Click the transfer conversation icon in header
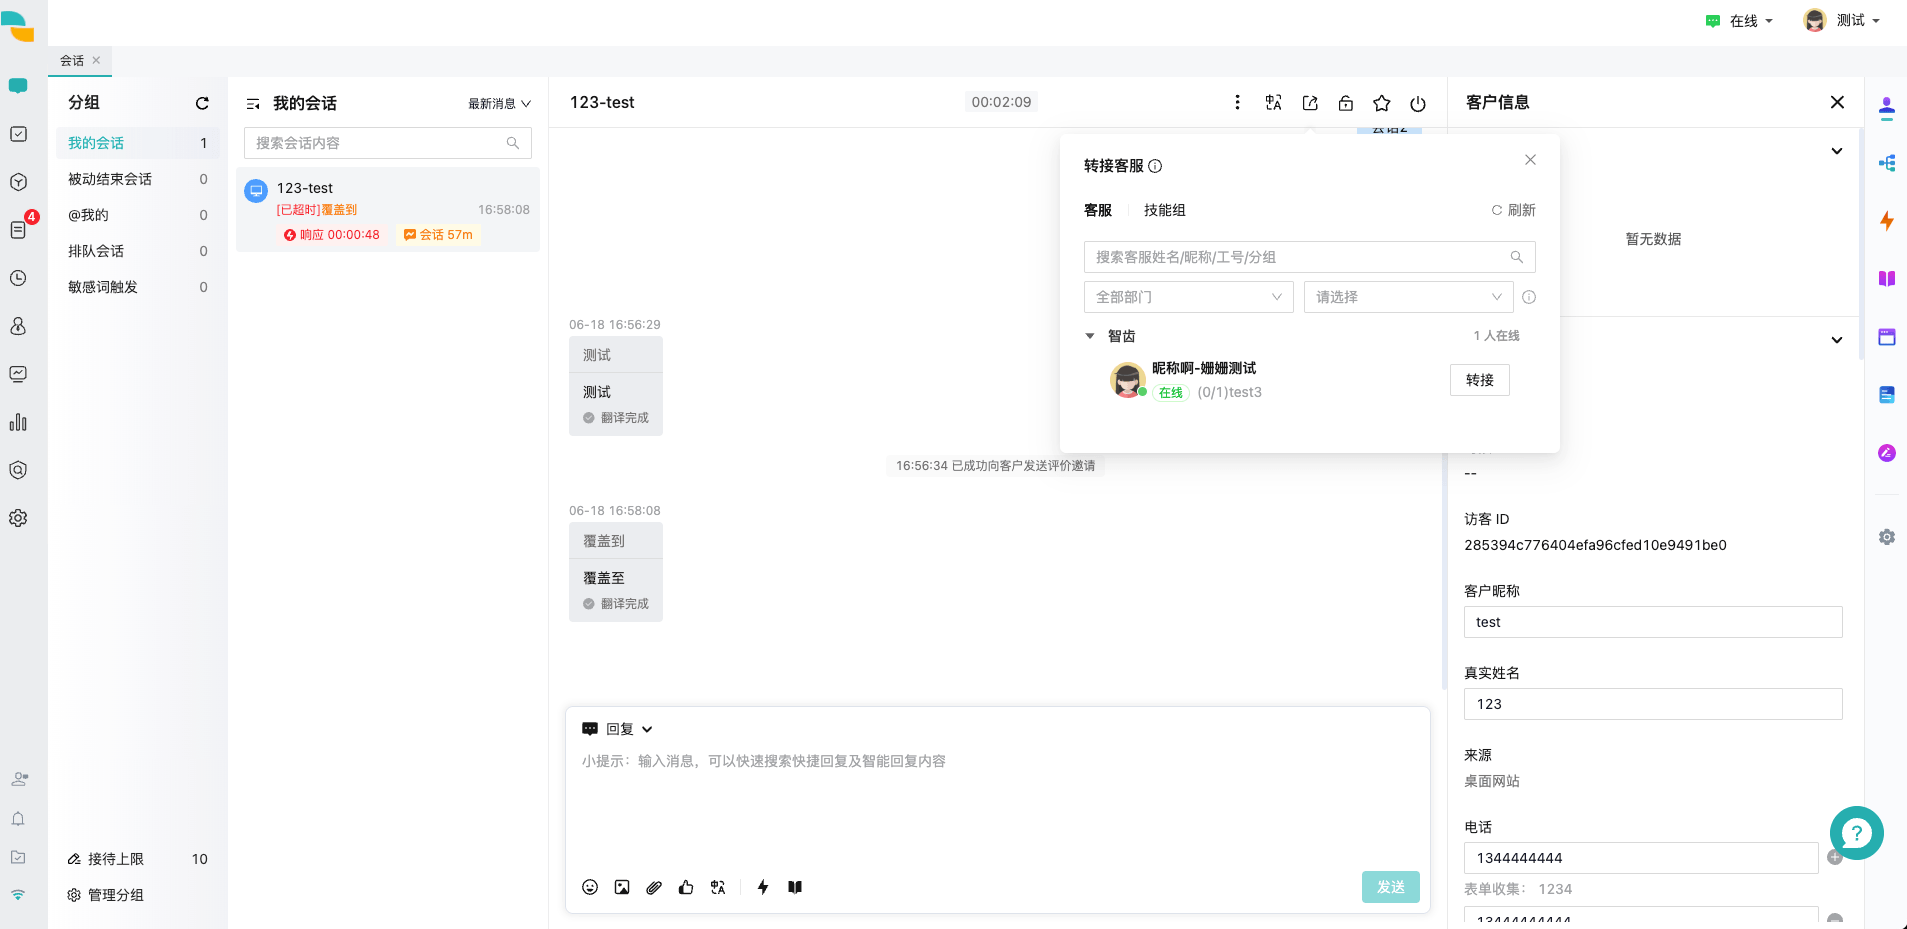This screenshot has height=929, width=1907. click(x=1310, y=102)
